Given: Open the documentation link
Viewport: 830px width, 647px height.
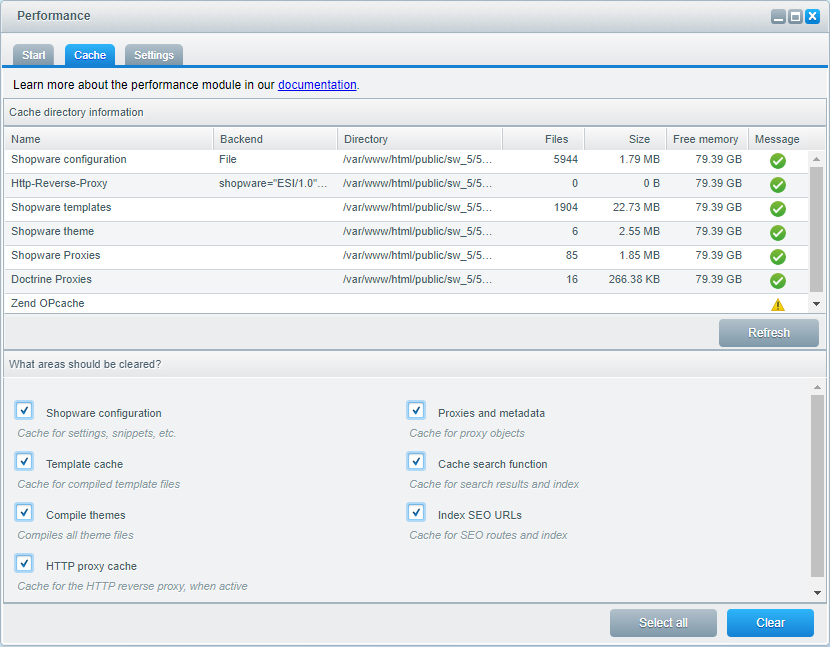Looking at the screenshot, I should coord(317,85).
